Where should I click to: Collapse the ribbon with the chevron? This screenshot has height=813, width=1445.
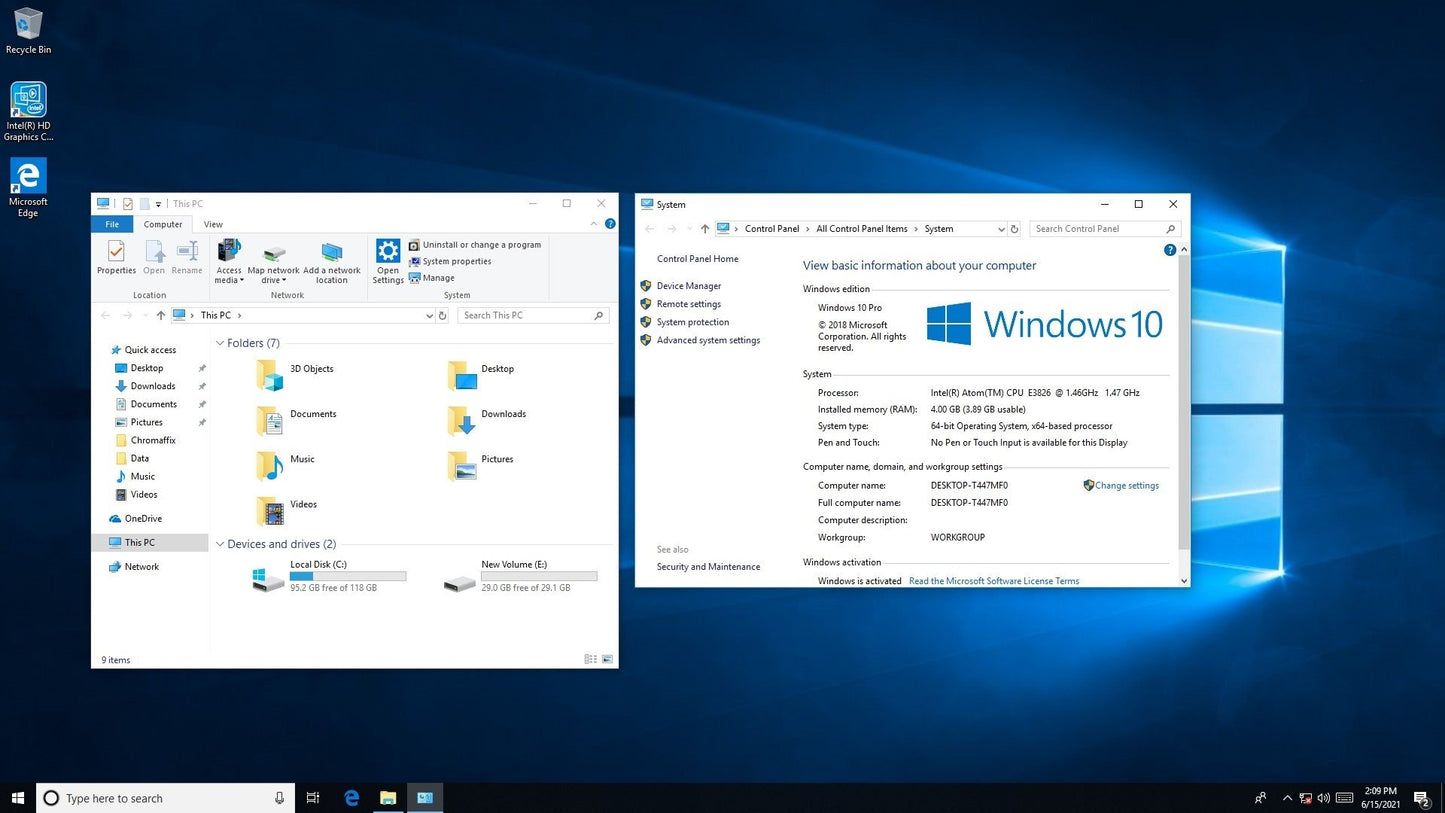click(595, 224)
